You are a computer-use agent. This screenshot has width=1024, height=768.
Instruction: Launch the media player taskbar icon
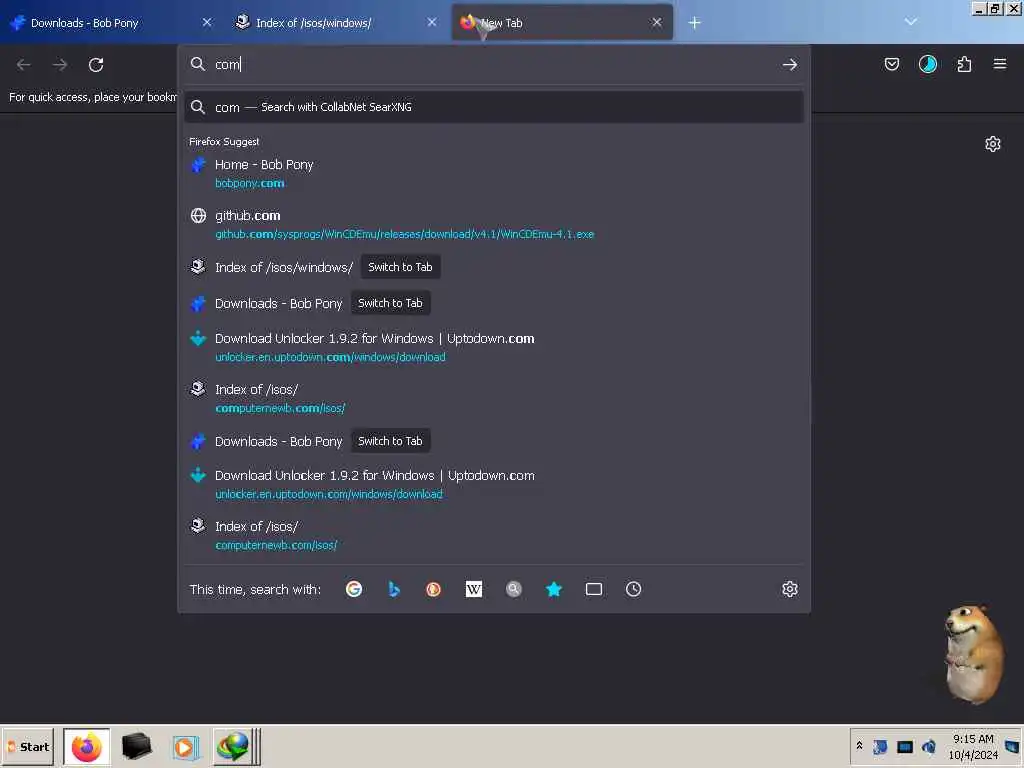point(184,747)
